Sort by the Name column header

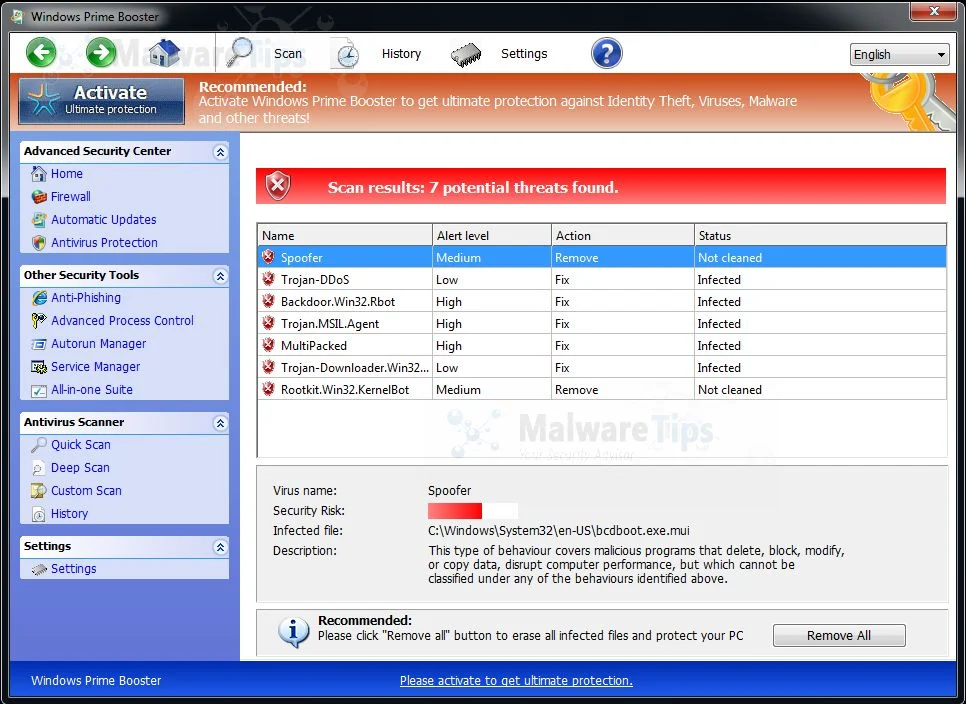[345, 235]
